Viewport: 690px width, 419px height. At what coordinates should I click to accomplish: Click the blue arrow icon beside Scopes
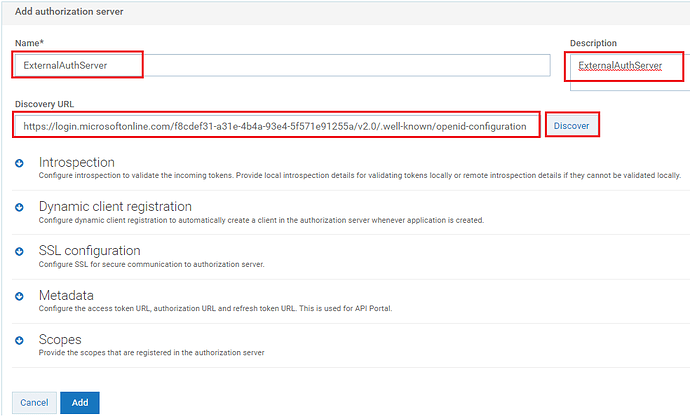point(19,340)
